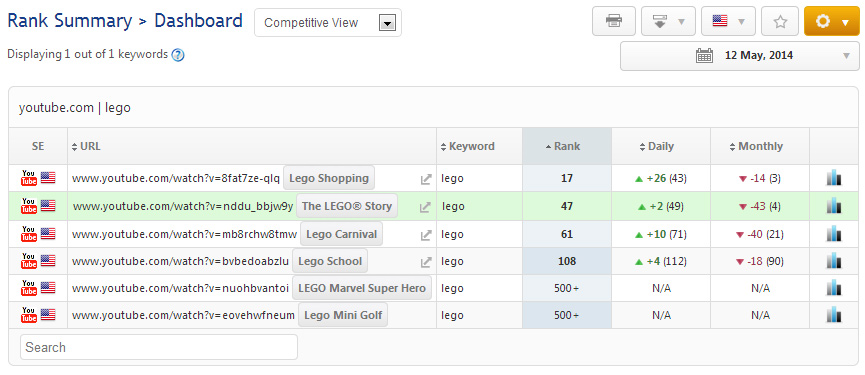
Task: Click the star favorite icon
Action: [x=779, y=22]
